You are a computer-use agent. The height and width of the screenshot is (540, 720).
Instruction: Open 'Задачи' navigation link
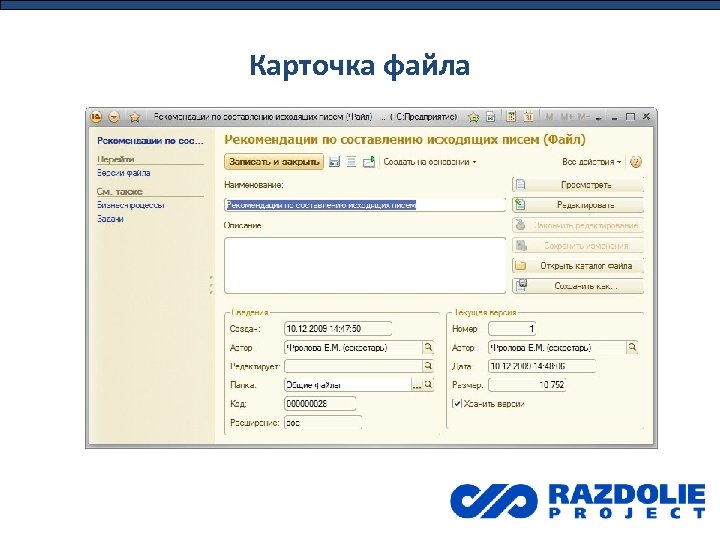[x=110, y=219]
